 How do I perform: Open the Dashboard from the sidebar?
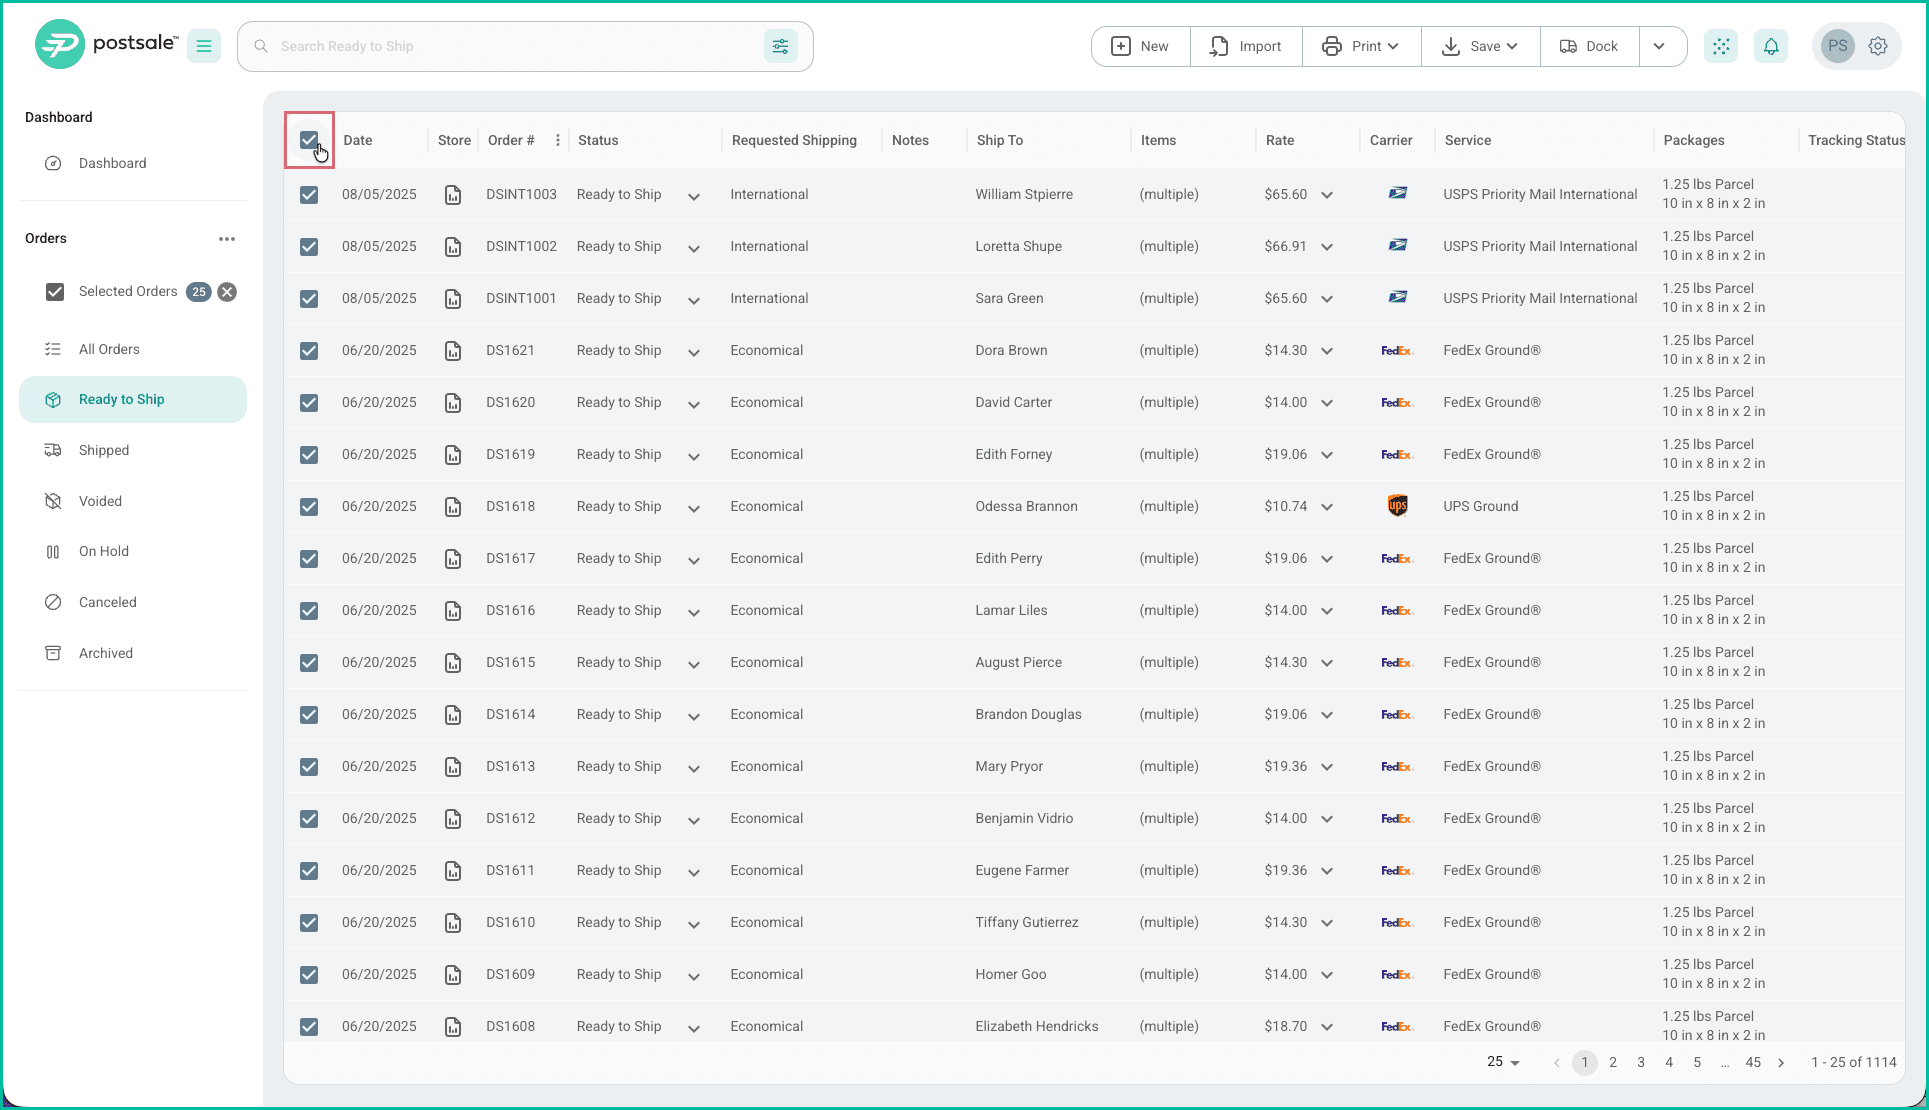click(x=112, y=163)
